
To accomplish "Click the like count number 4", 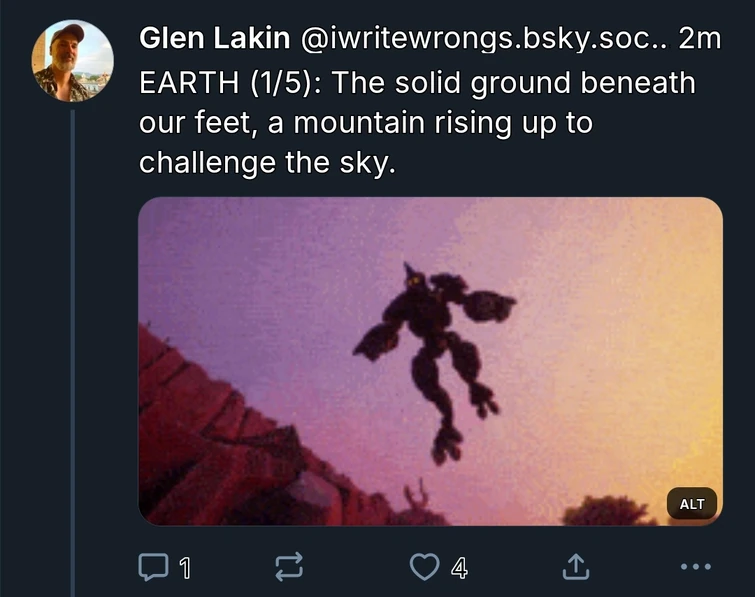I will (x=458, y=569).
